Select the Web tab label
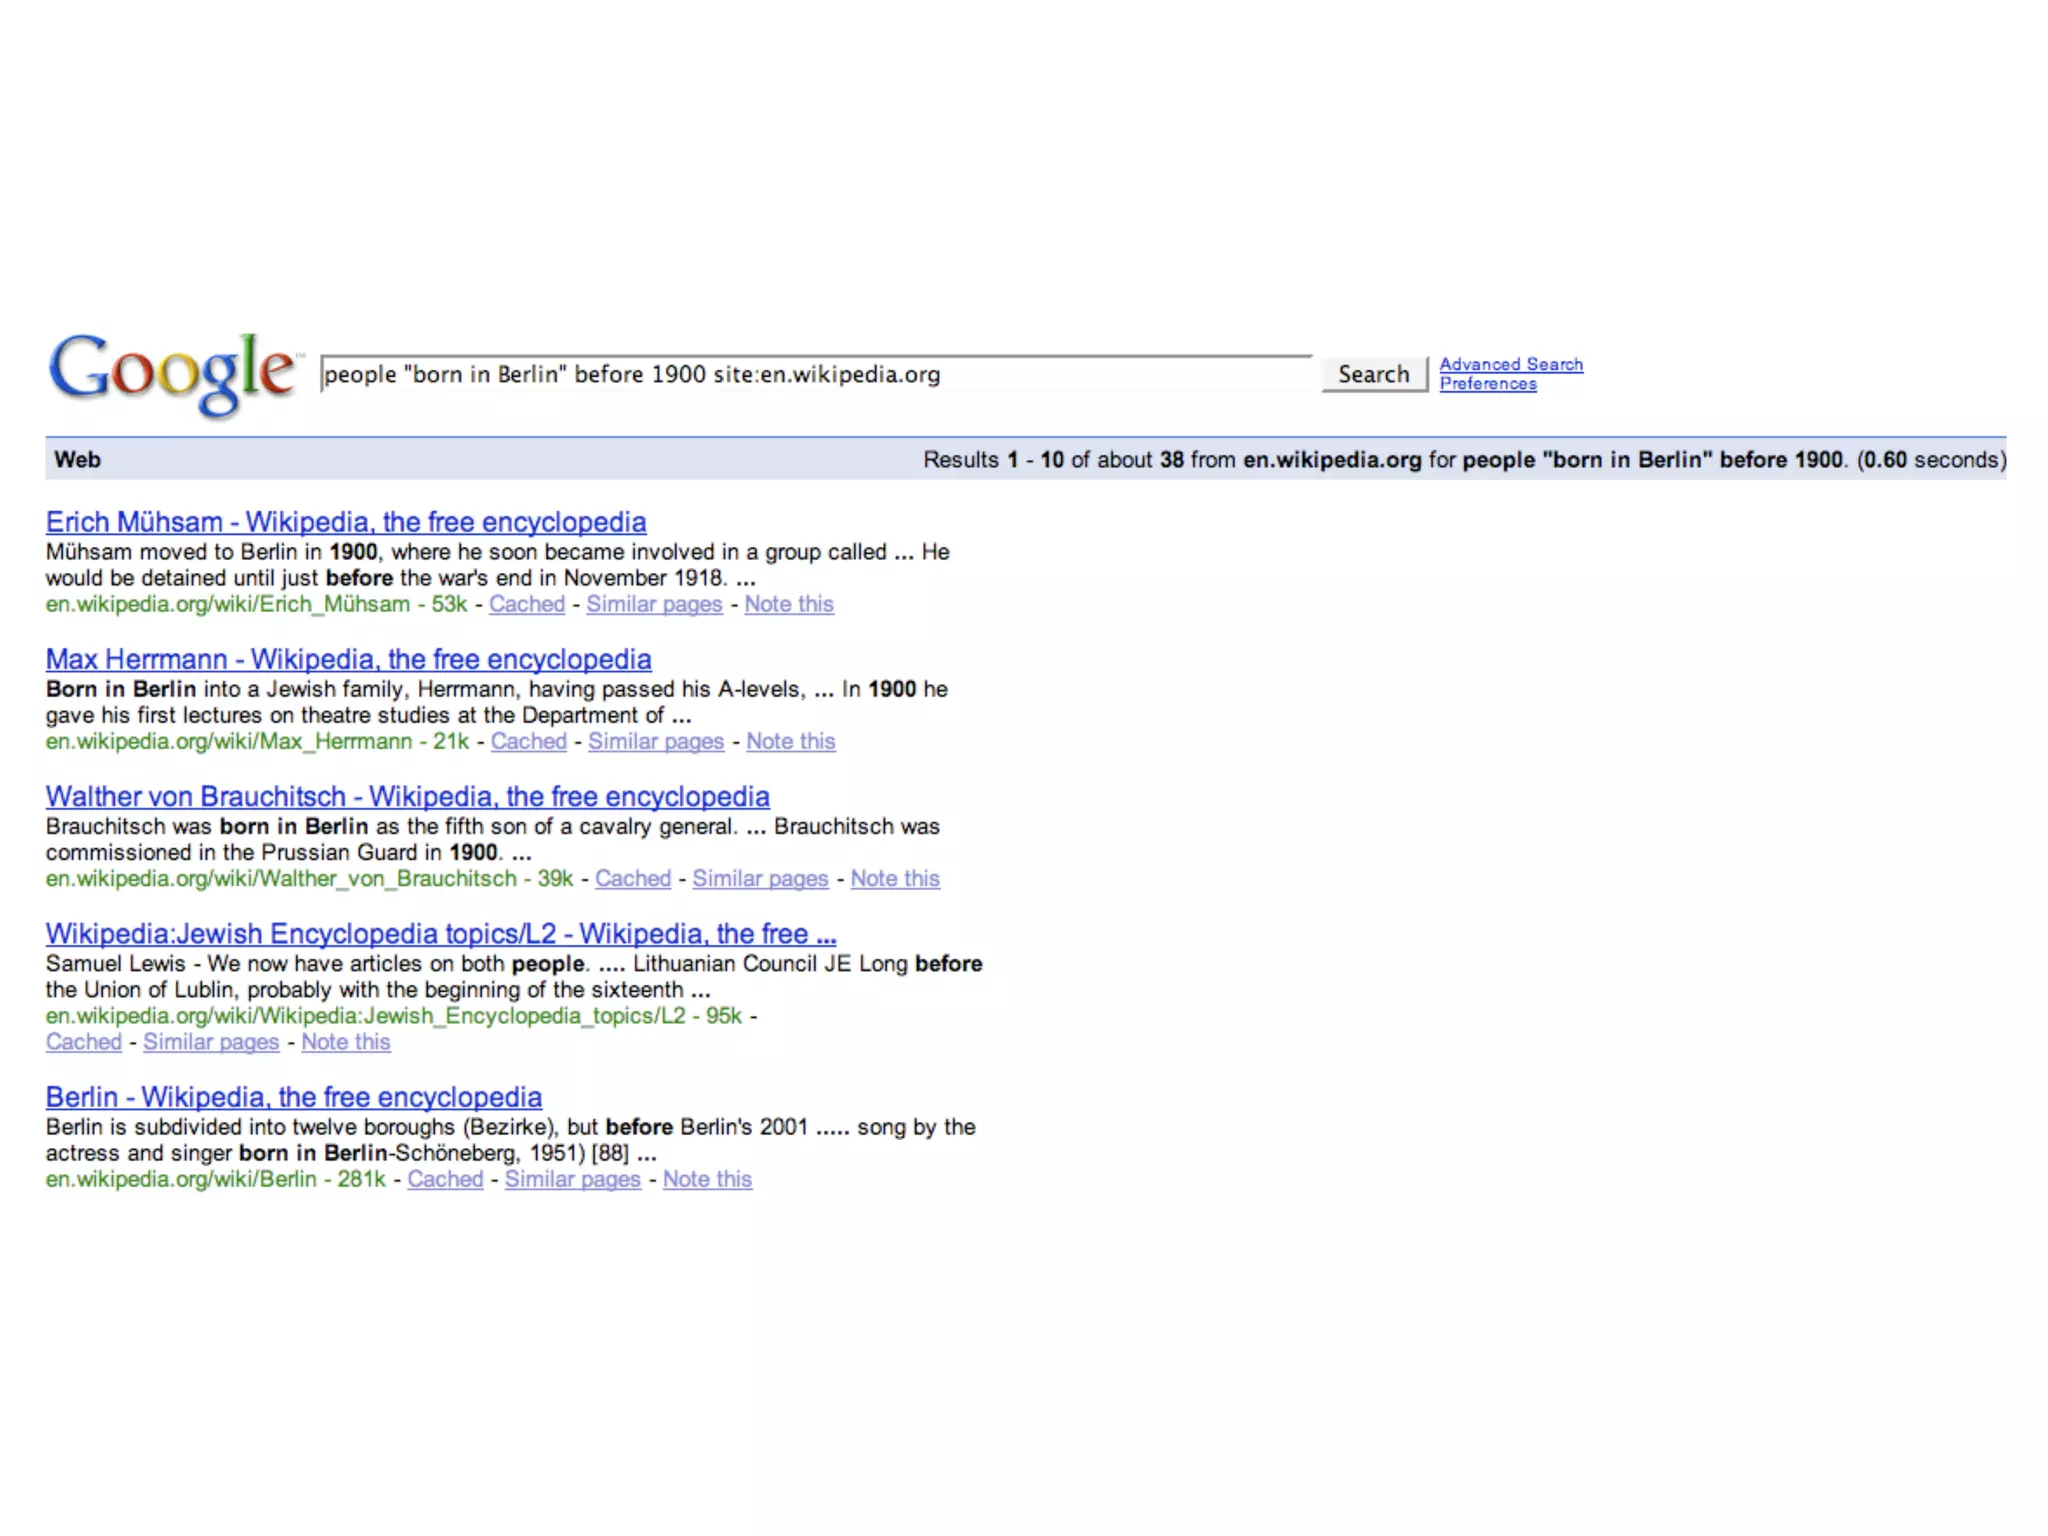Viewport: 2048px width, 1536px height. pos(77,459)
